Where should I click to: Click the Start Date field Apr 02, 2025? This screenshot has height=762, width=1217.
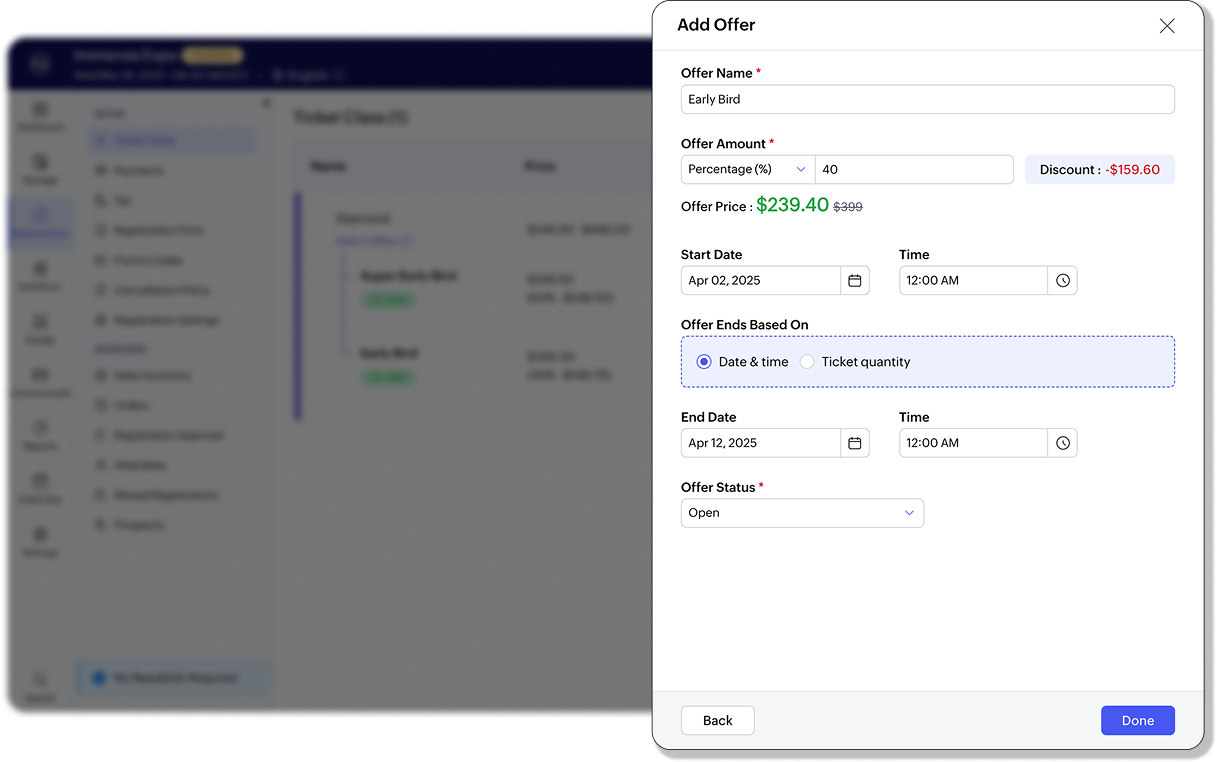coord(761,281)
